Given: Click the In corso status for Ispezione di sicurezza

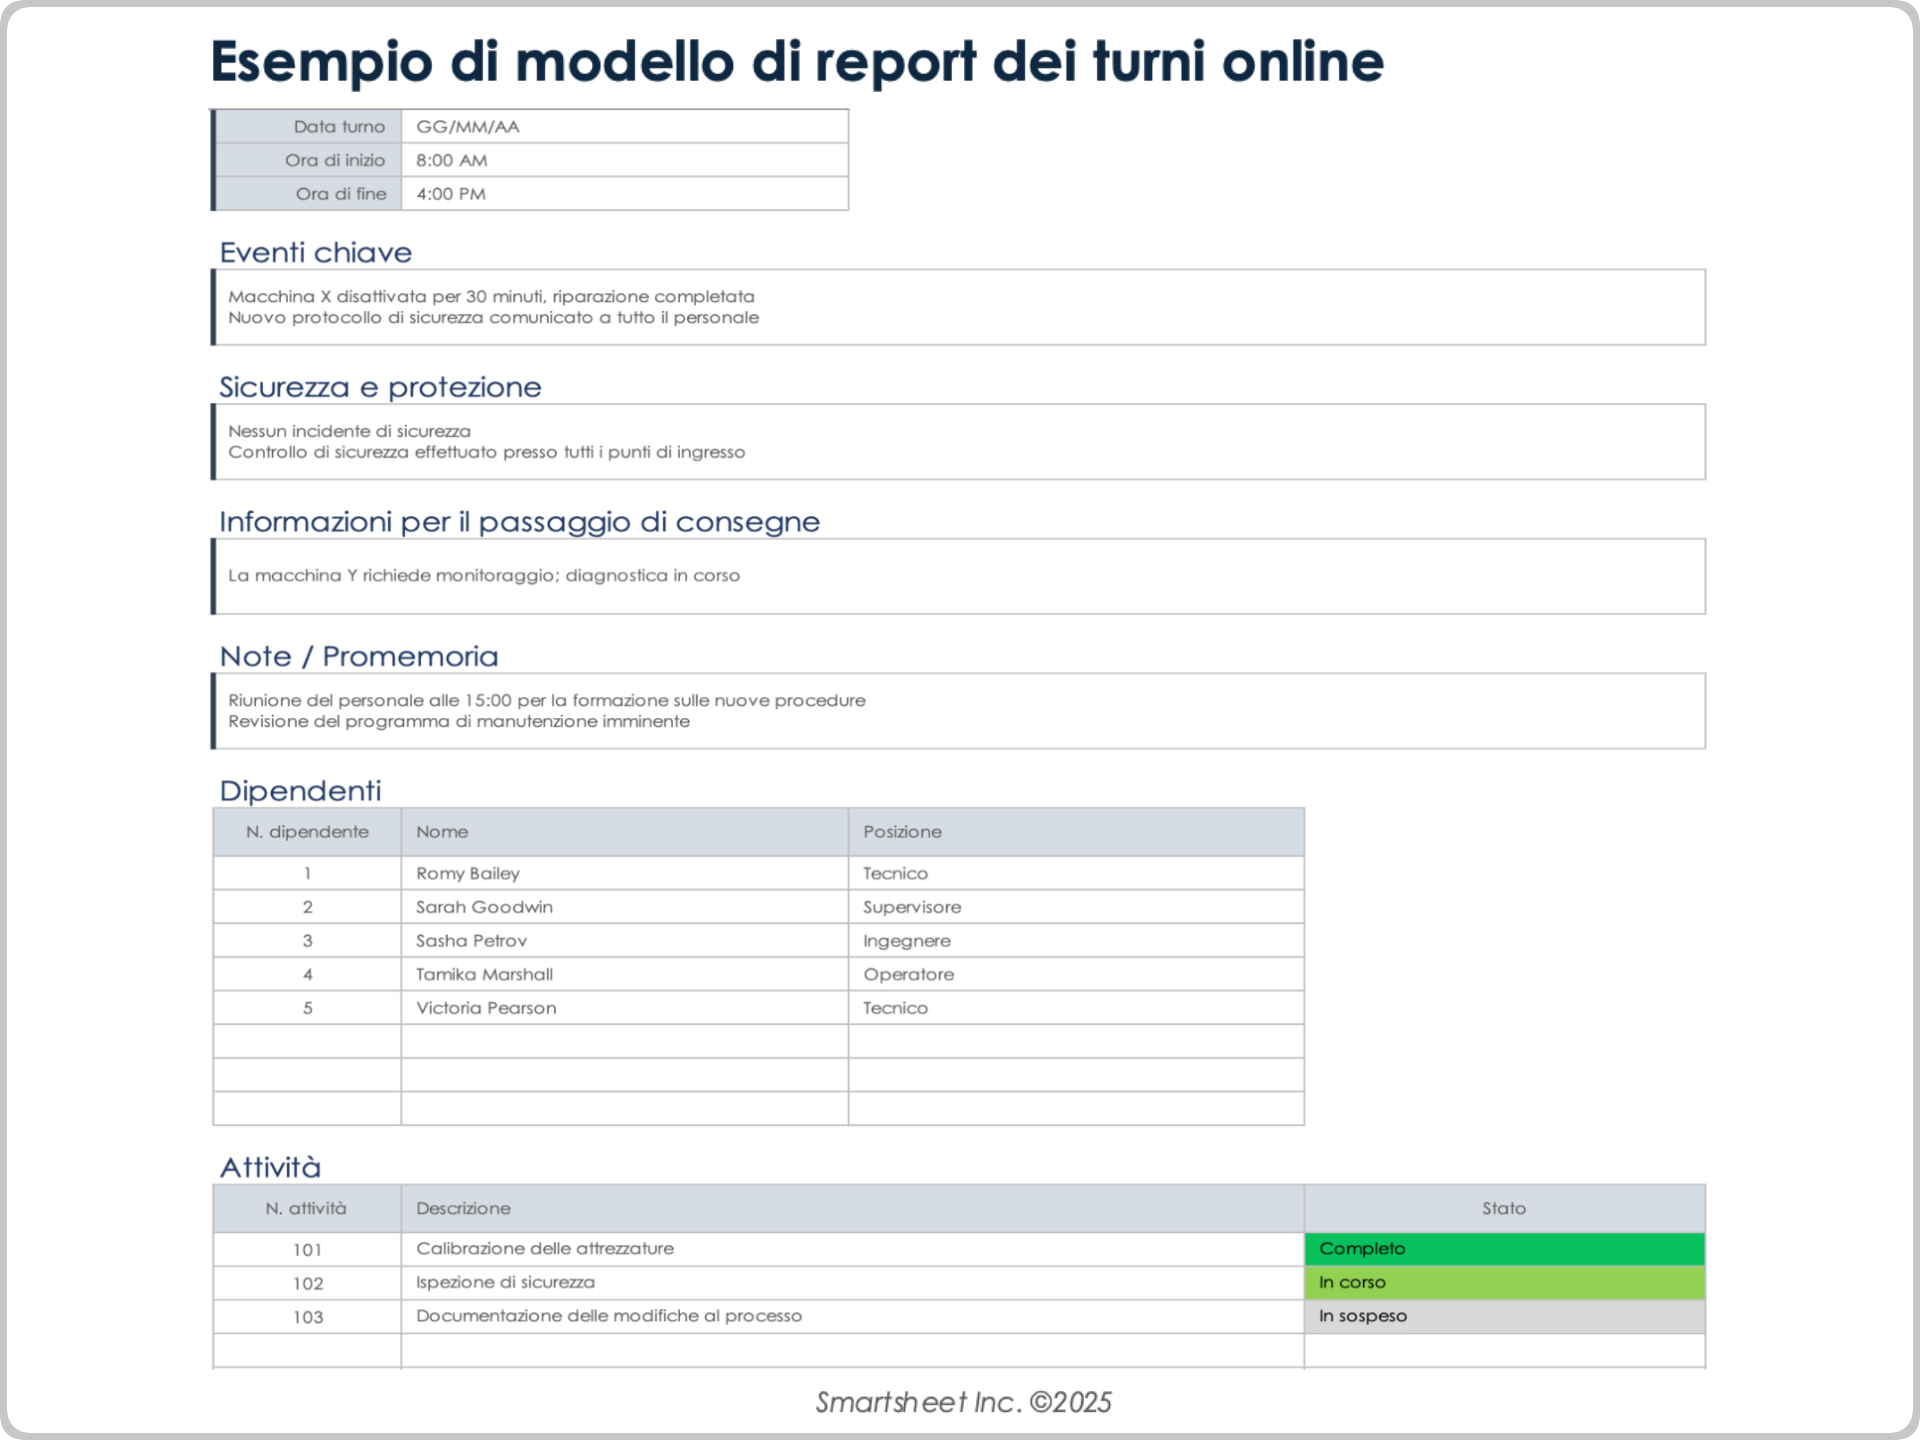Looking at the screenshot, I should (1504, 1282).
